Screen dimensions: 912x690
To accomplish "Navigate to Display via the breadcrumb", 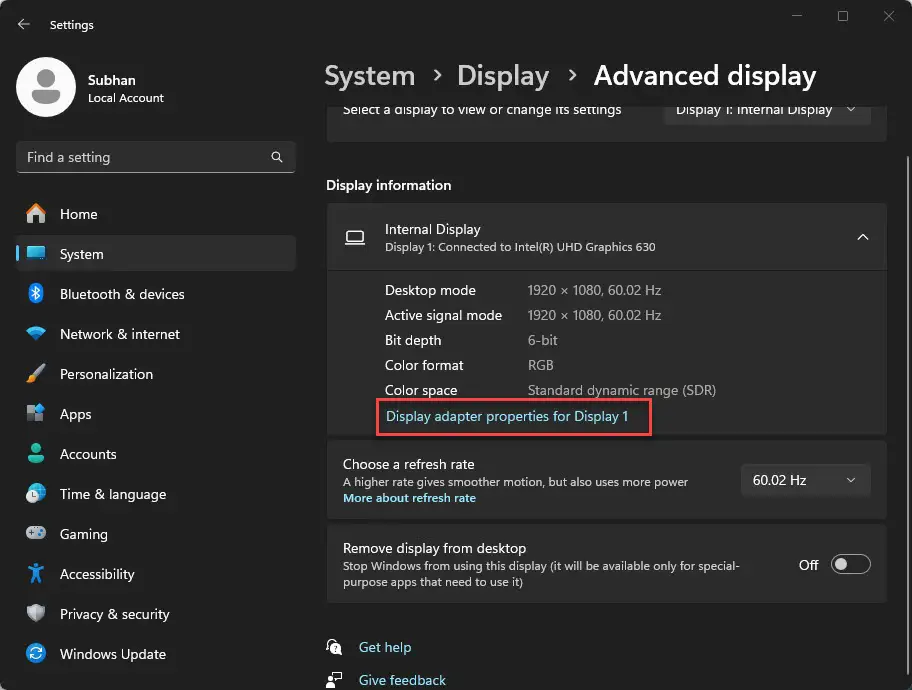I will (503, 75).
